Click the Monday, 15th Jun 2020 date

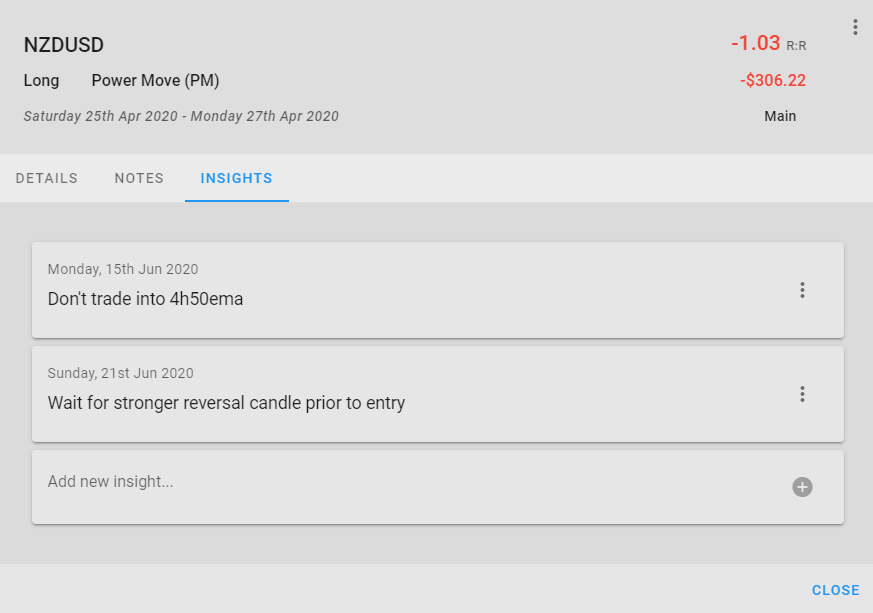(123, 269)
